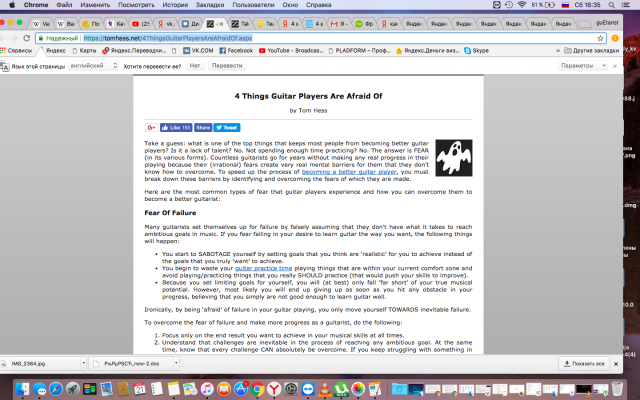Viewport: 640px width, 400px height.
Task: Open the Окно menu
Action: (290, 5)
